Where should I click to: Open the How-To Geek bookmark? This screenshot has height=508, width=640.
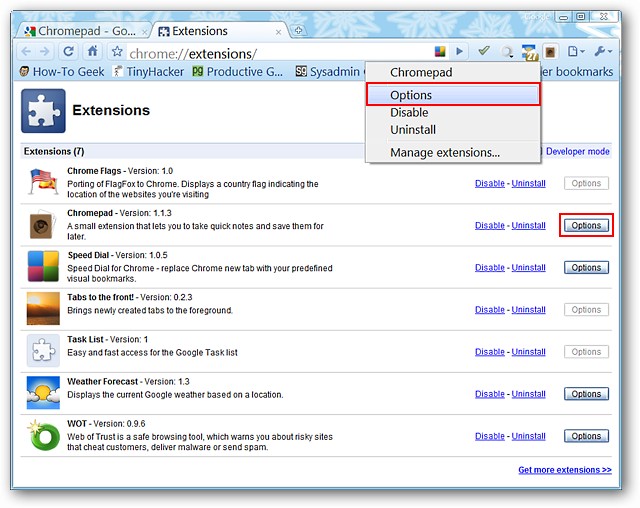[x=62, y=72]
